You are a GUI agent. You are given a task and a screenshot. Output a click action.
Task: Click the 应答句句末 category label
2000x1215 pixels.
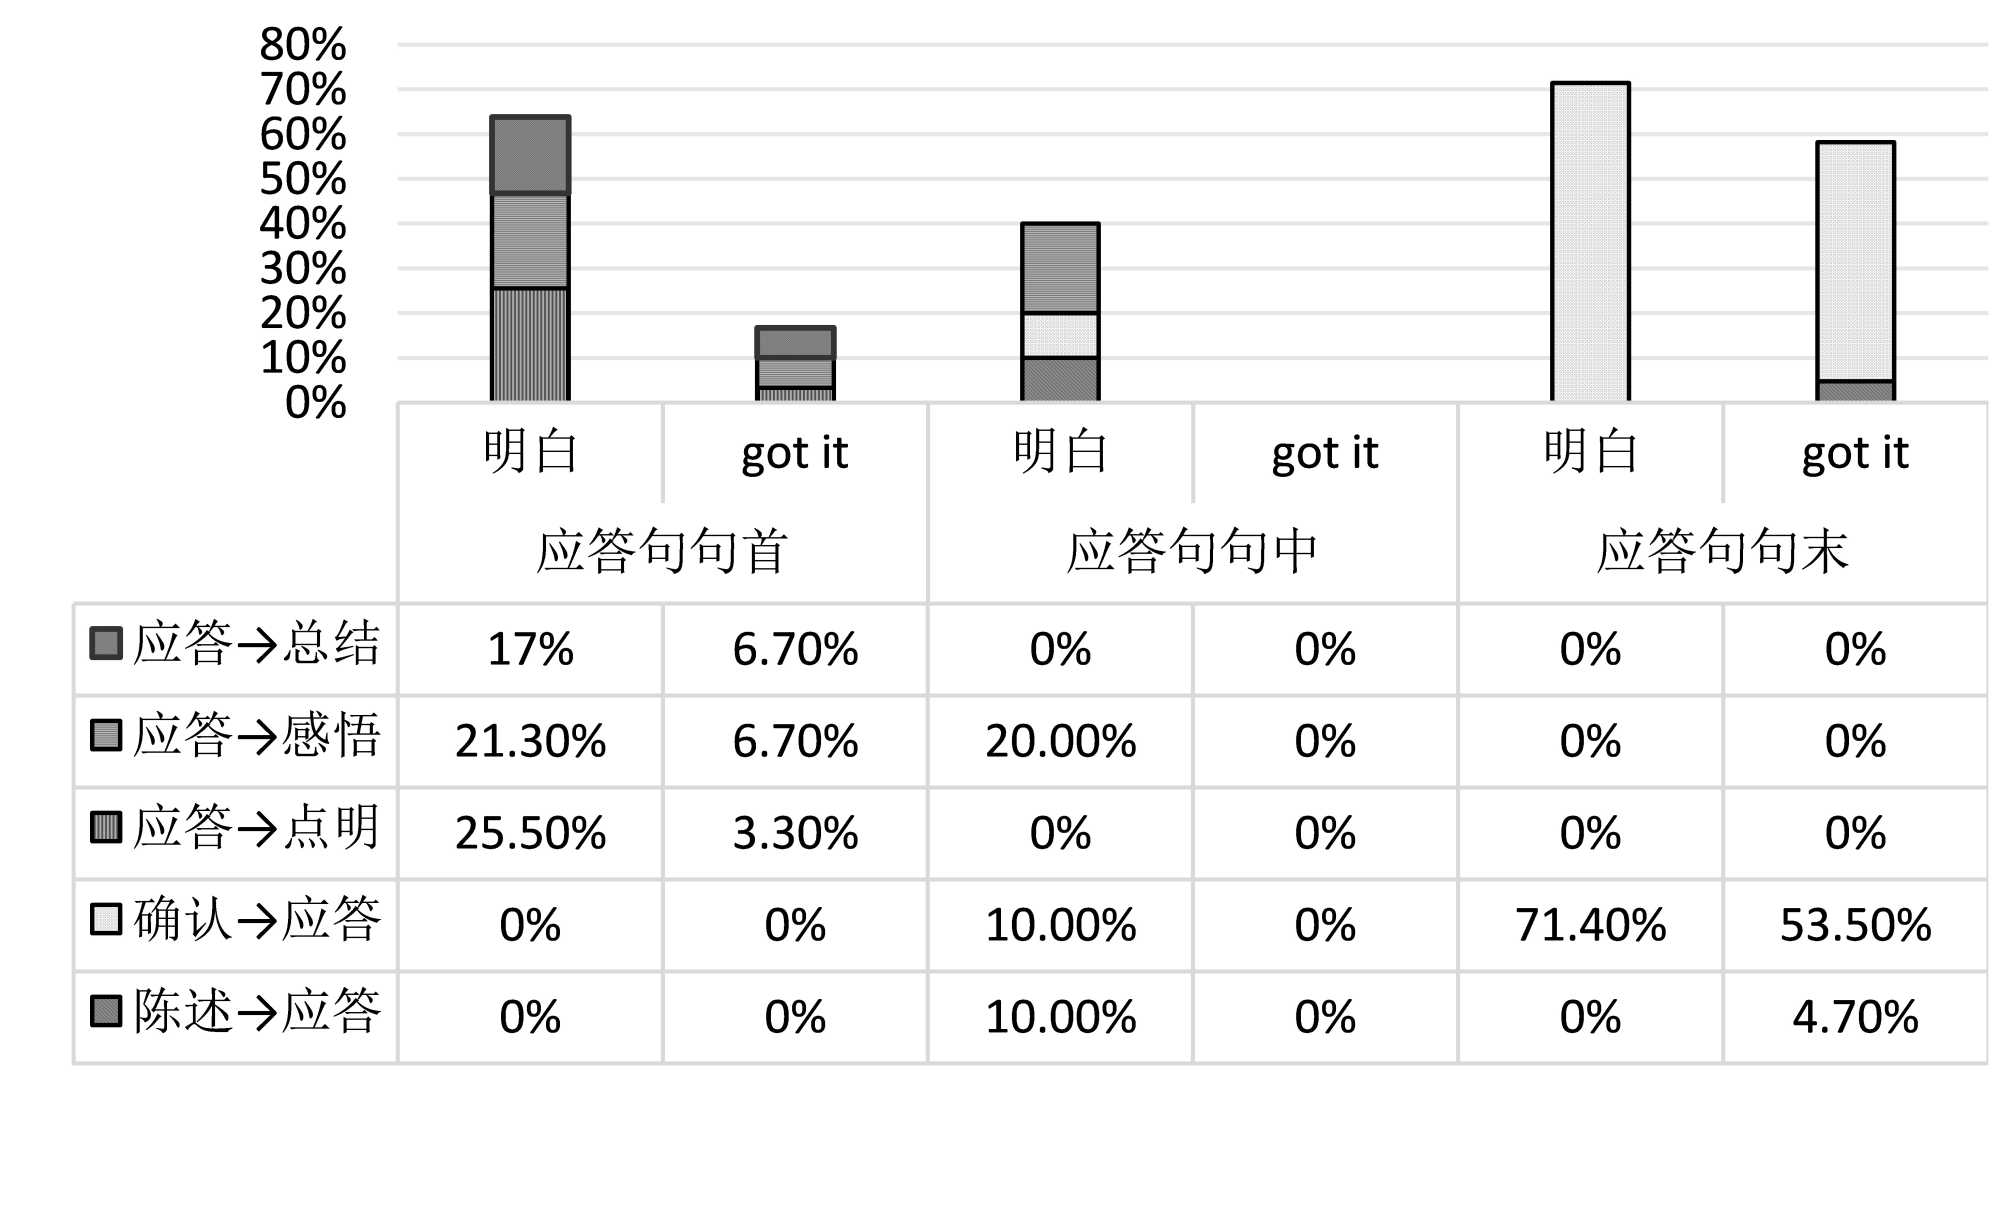click(1722, 551)
